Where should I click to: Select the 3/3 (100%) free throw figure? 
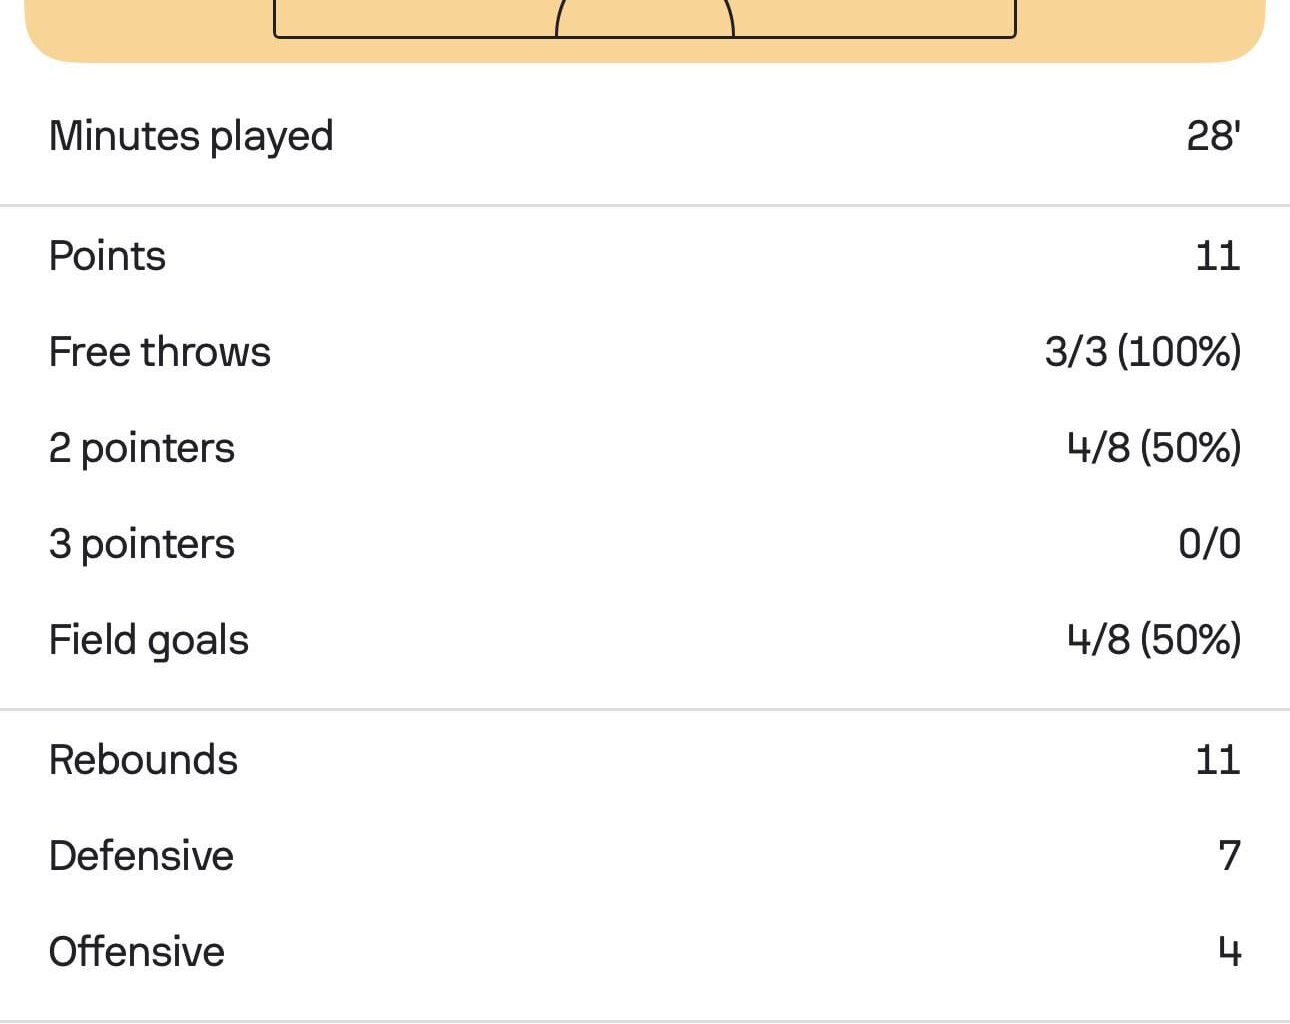(1142, 351)
